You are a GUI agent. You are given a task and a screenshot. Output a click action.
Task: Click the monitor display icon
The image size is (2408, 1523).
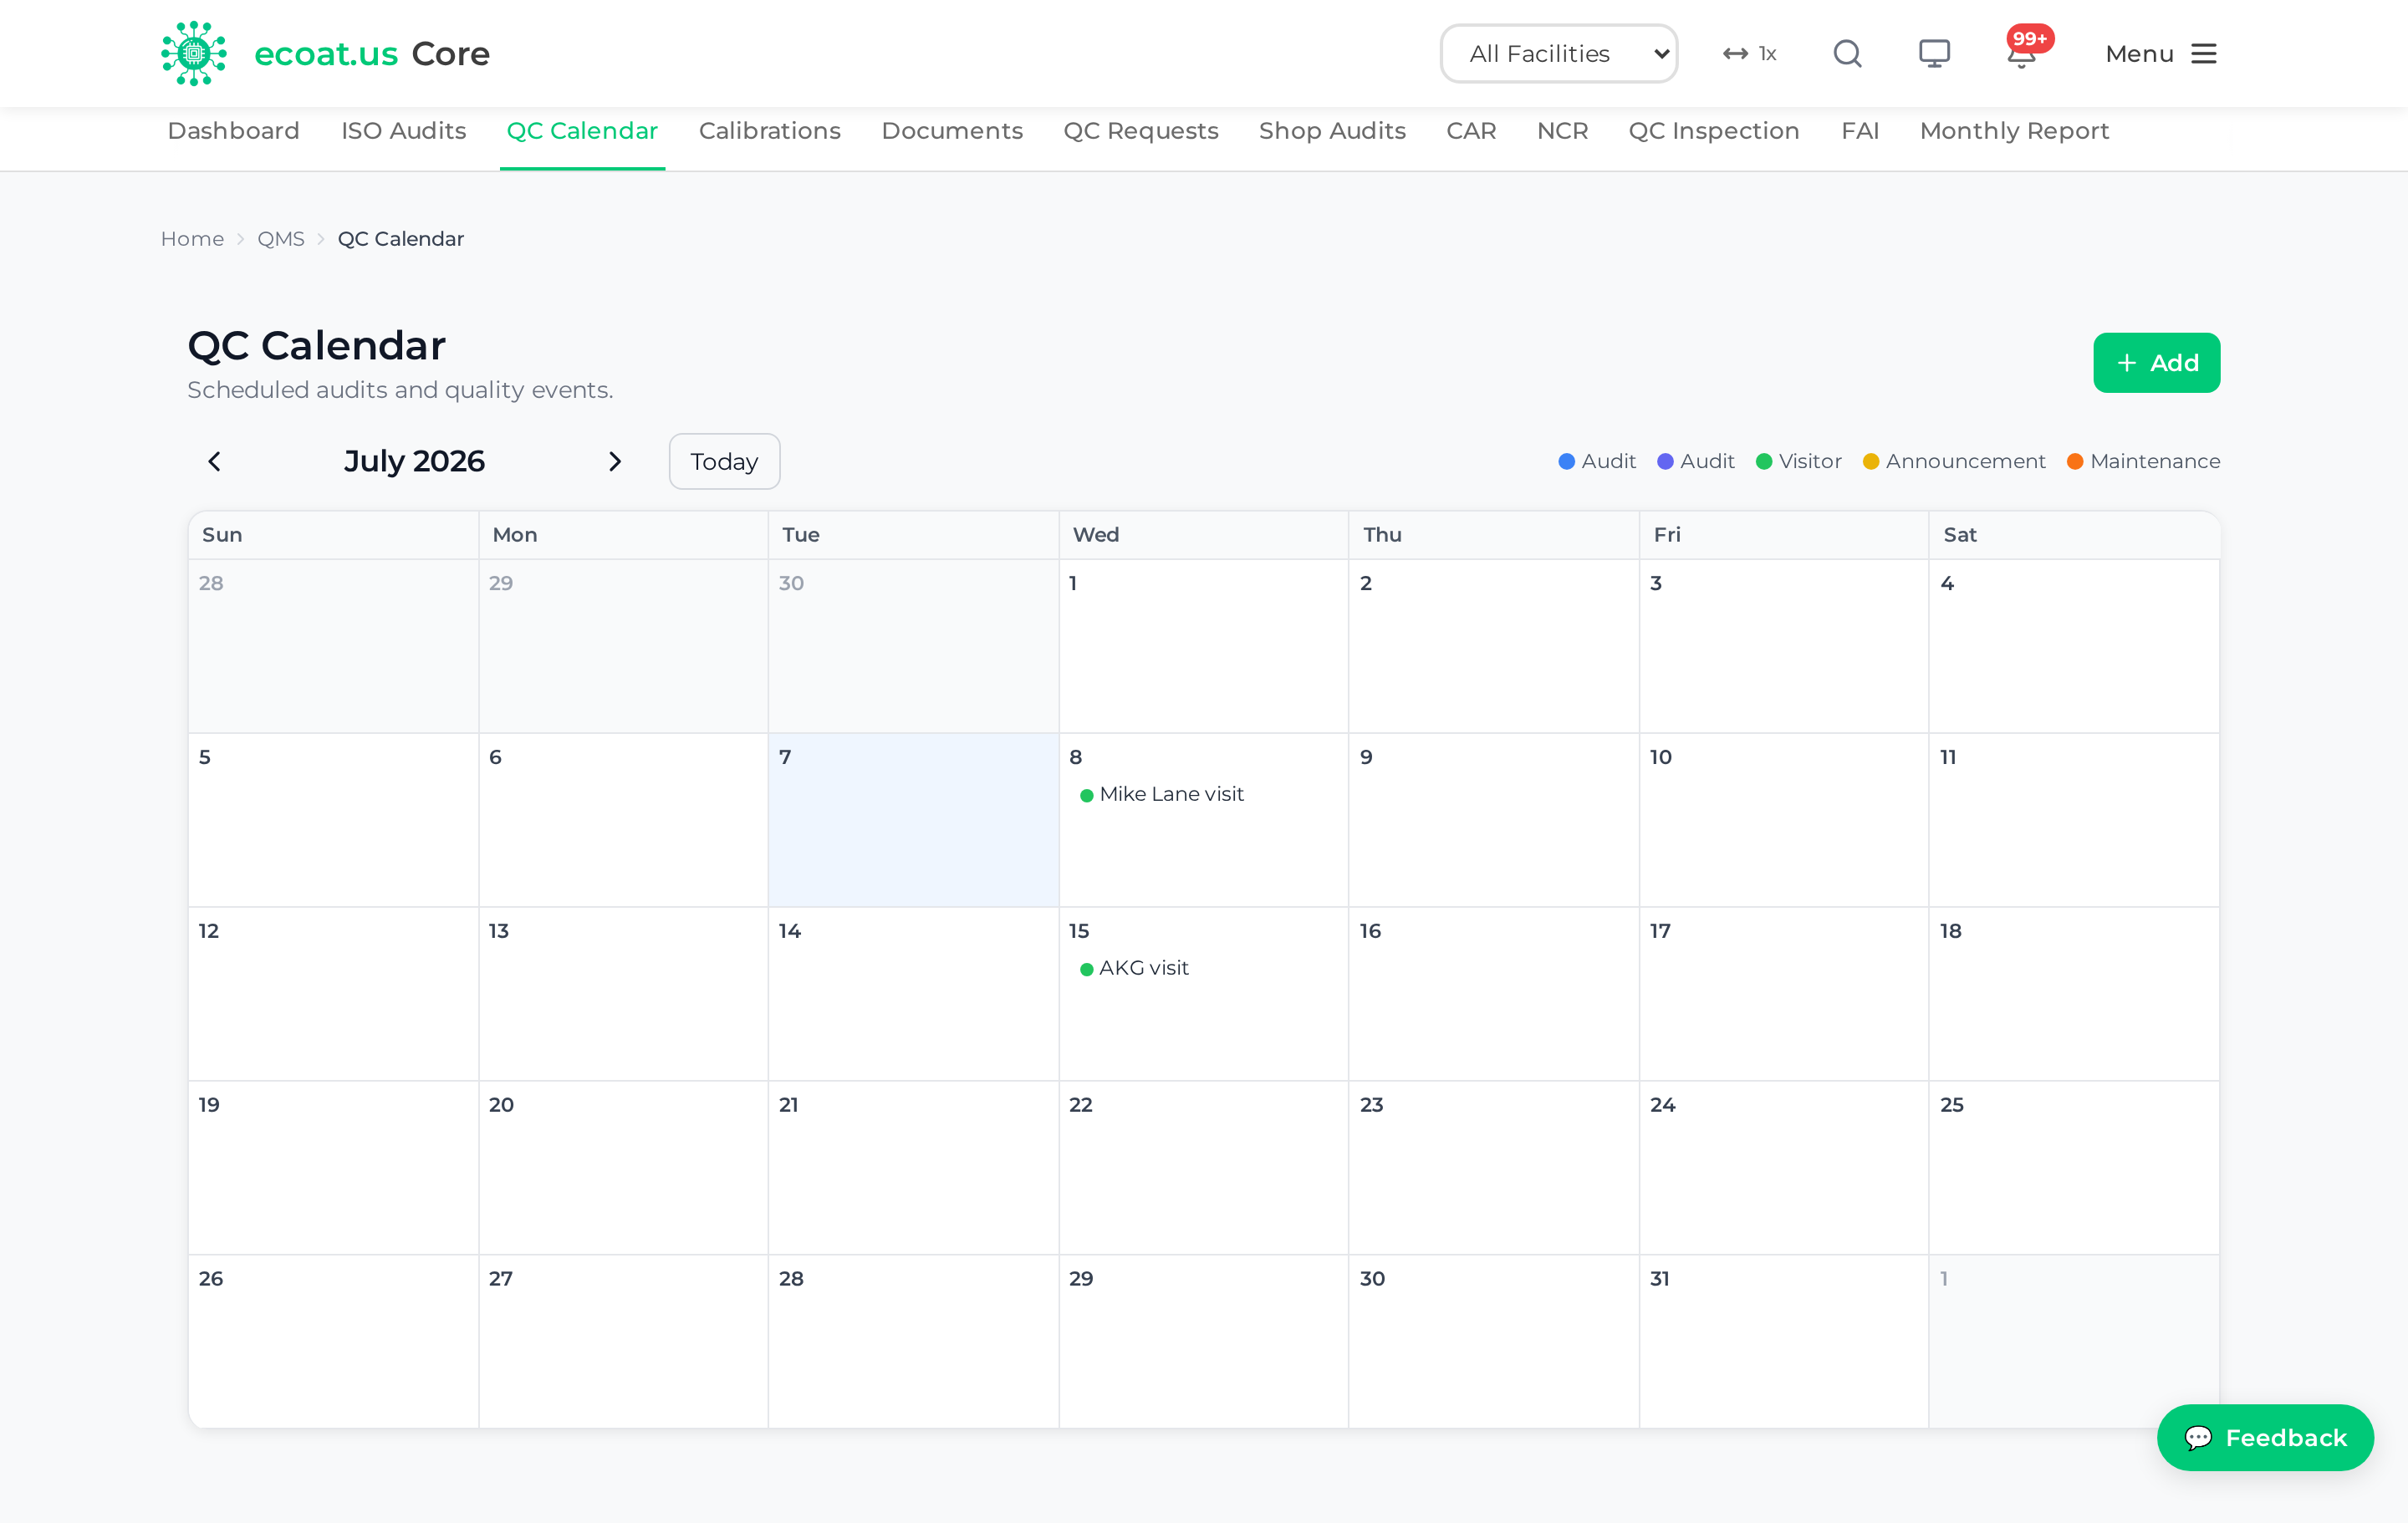tap(1934, 53)
